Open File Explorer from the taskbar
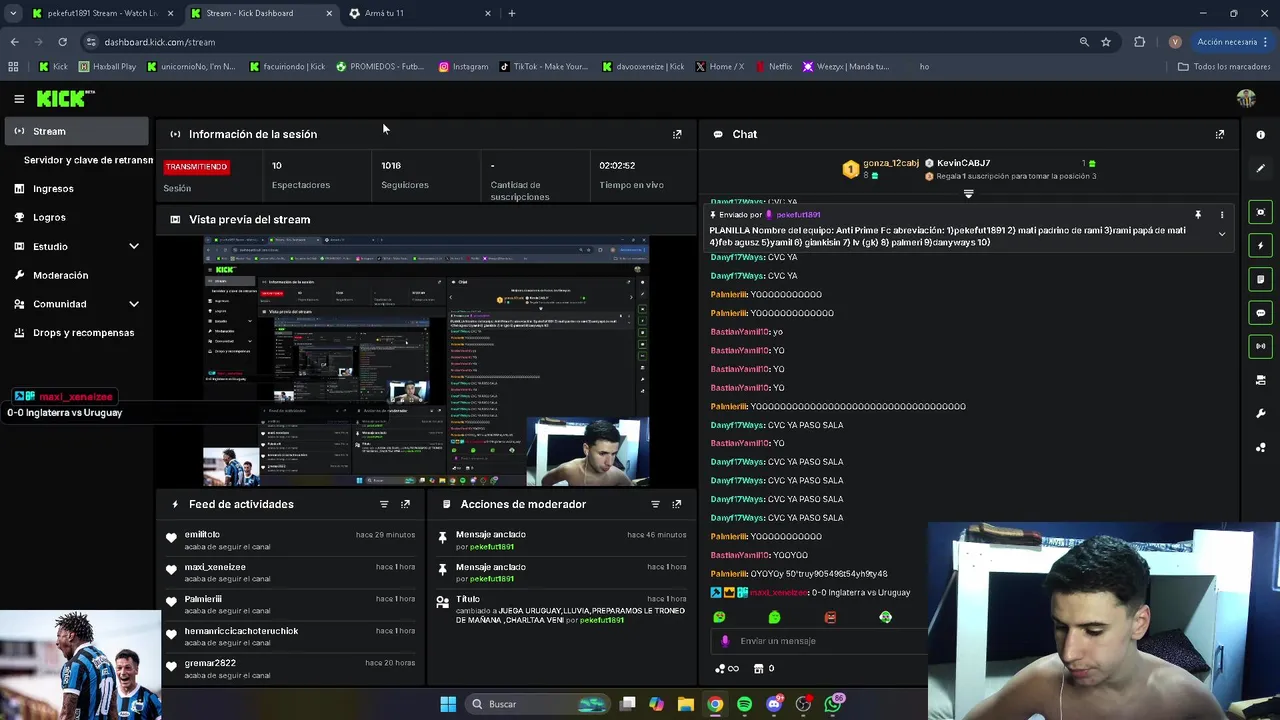 point(685,704)
